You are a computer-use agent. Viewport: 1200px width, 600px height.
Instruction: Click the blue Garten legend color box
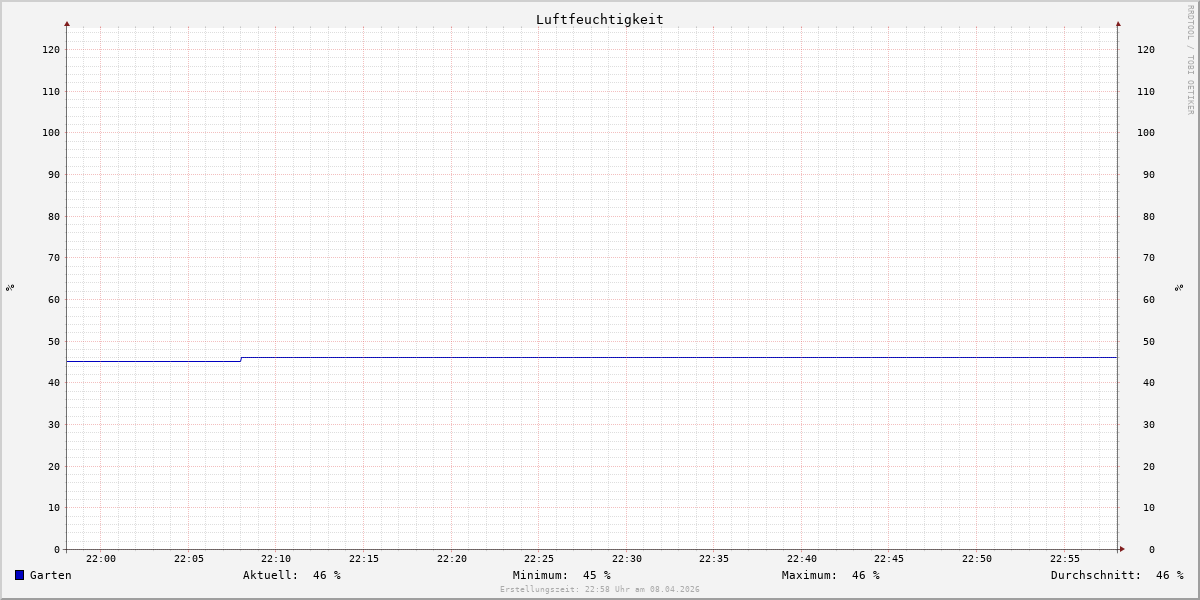click(19, 575)
